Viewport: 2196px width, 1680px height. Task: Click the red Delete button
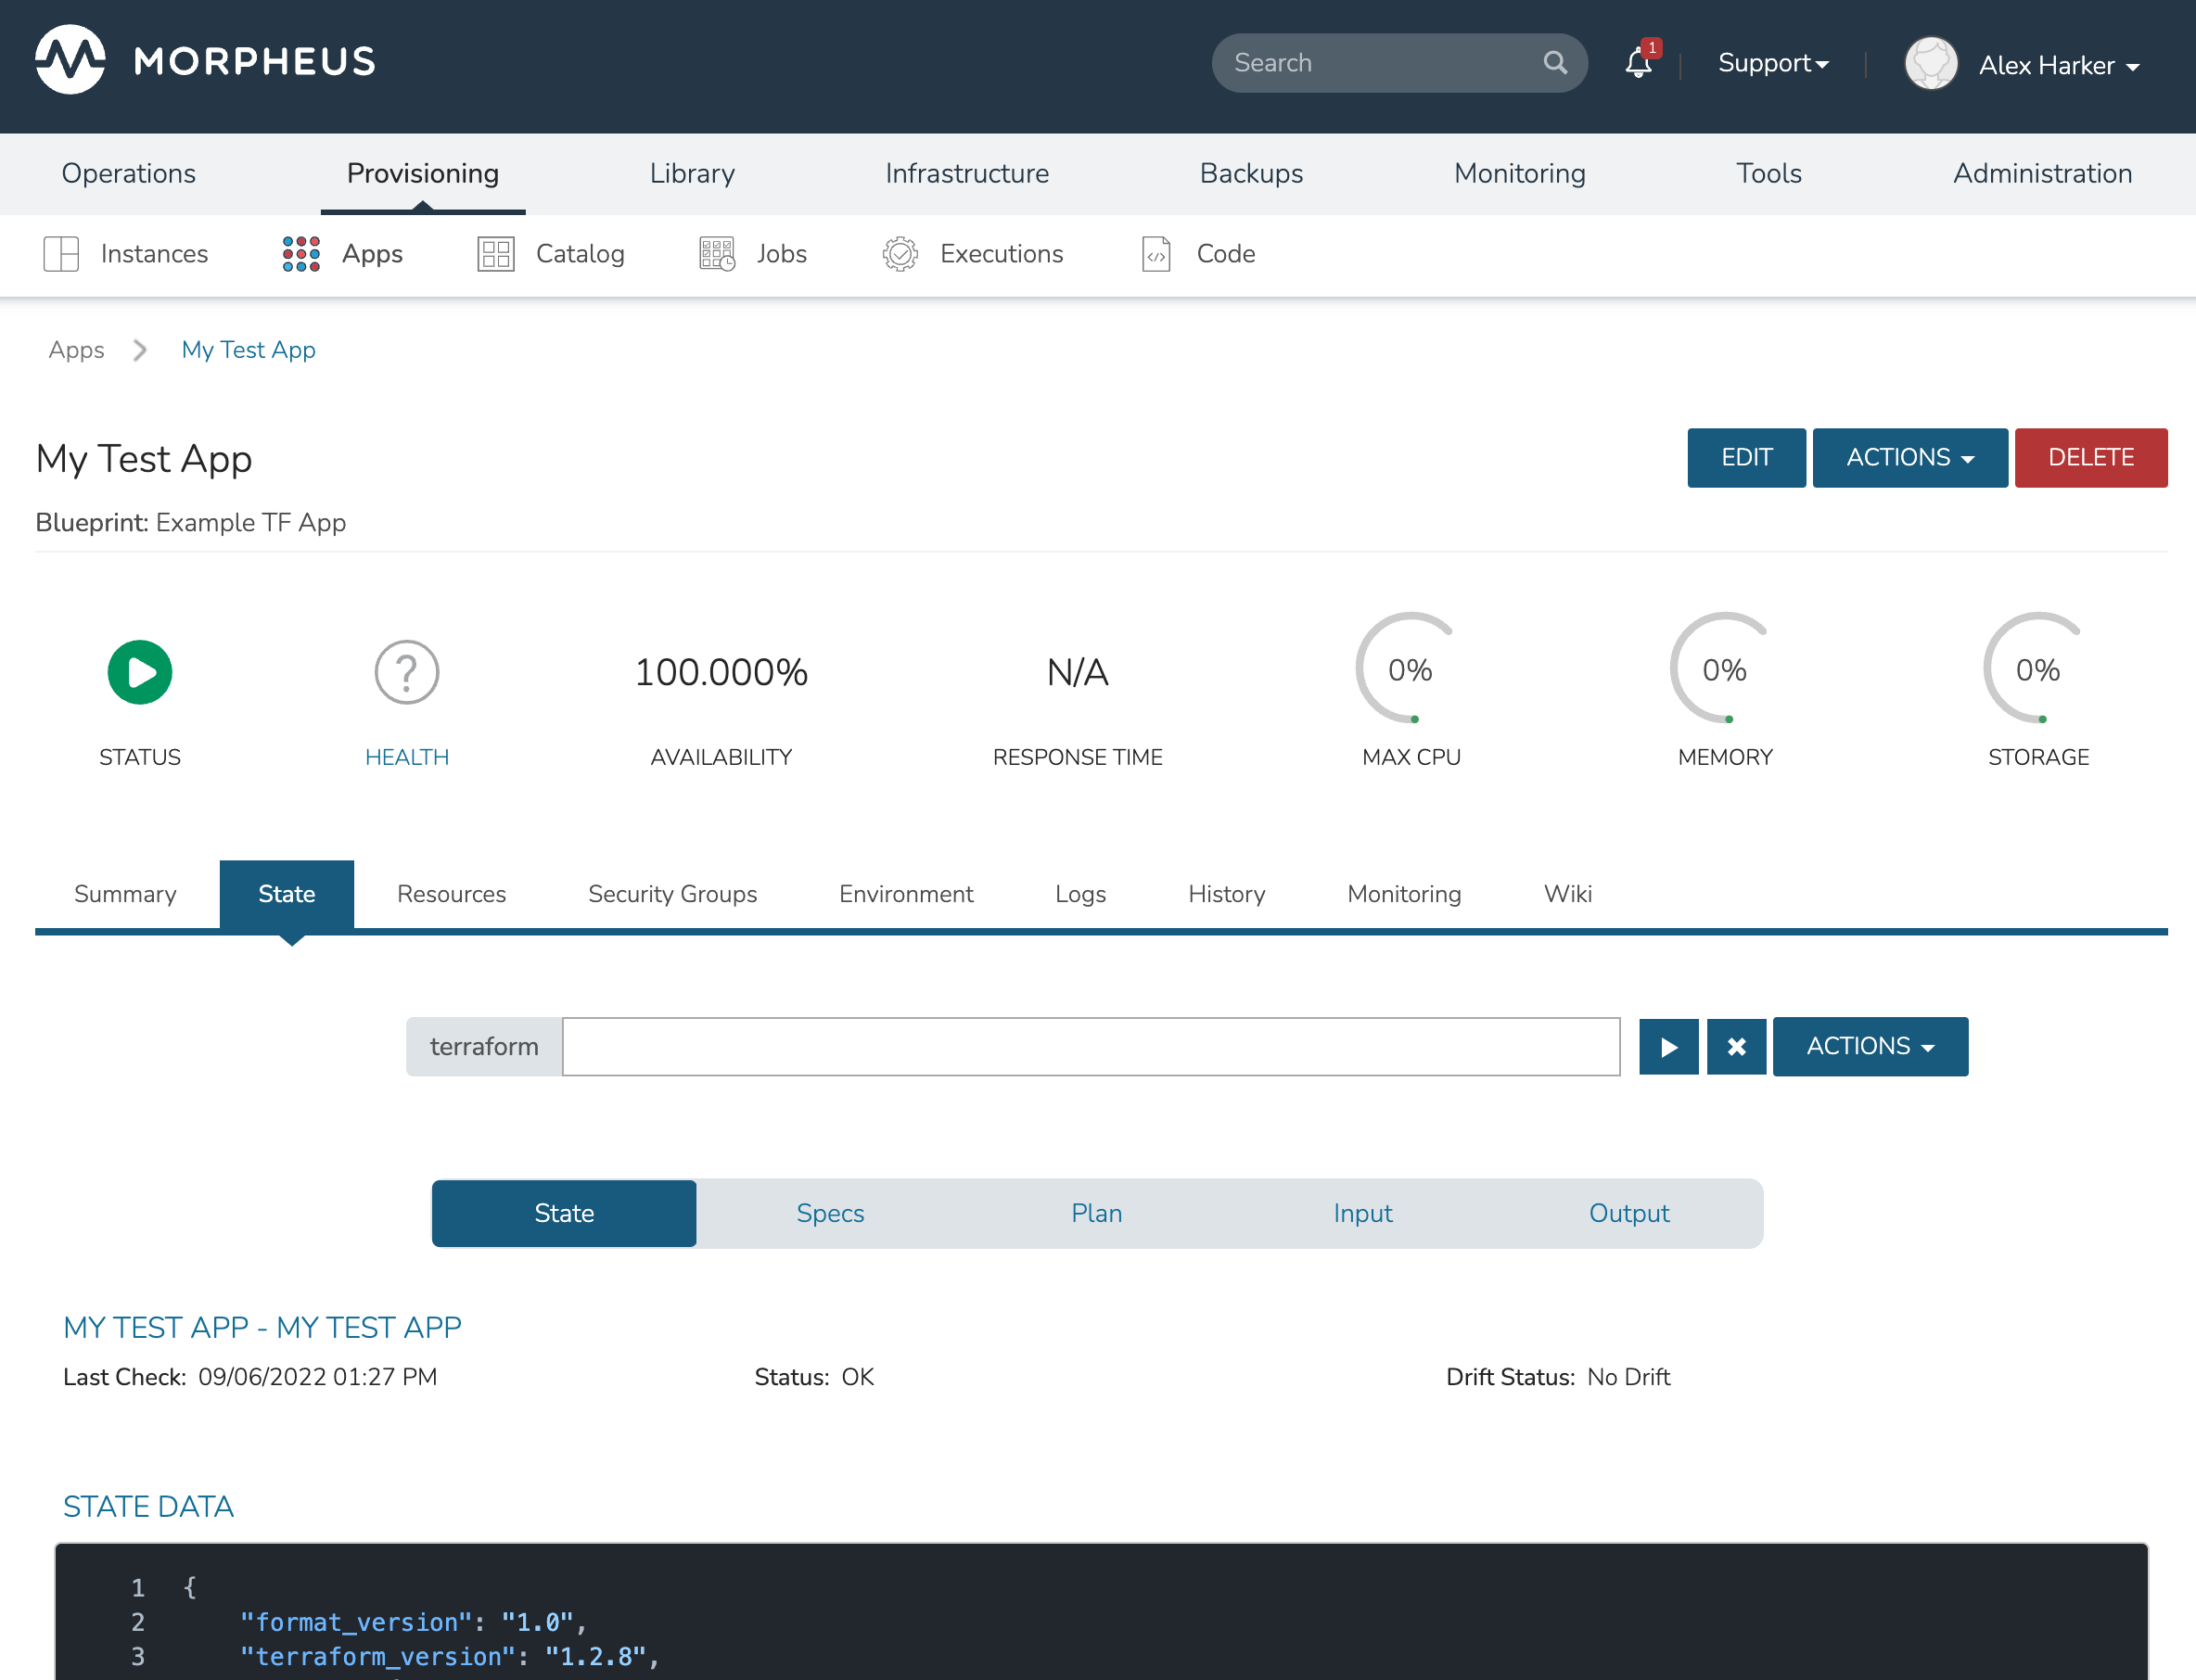point(2090,458)
